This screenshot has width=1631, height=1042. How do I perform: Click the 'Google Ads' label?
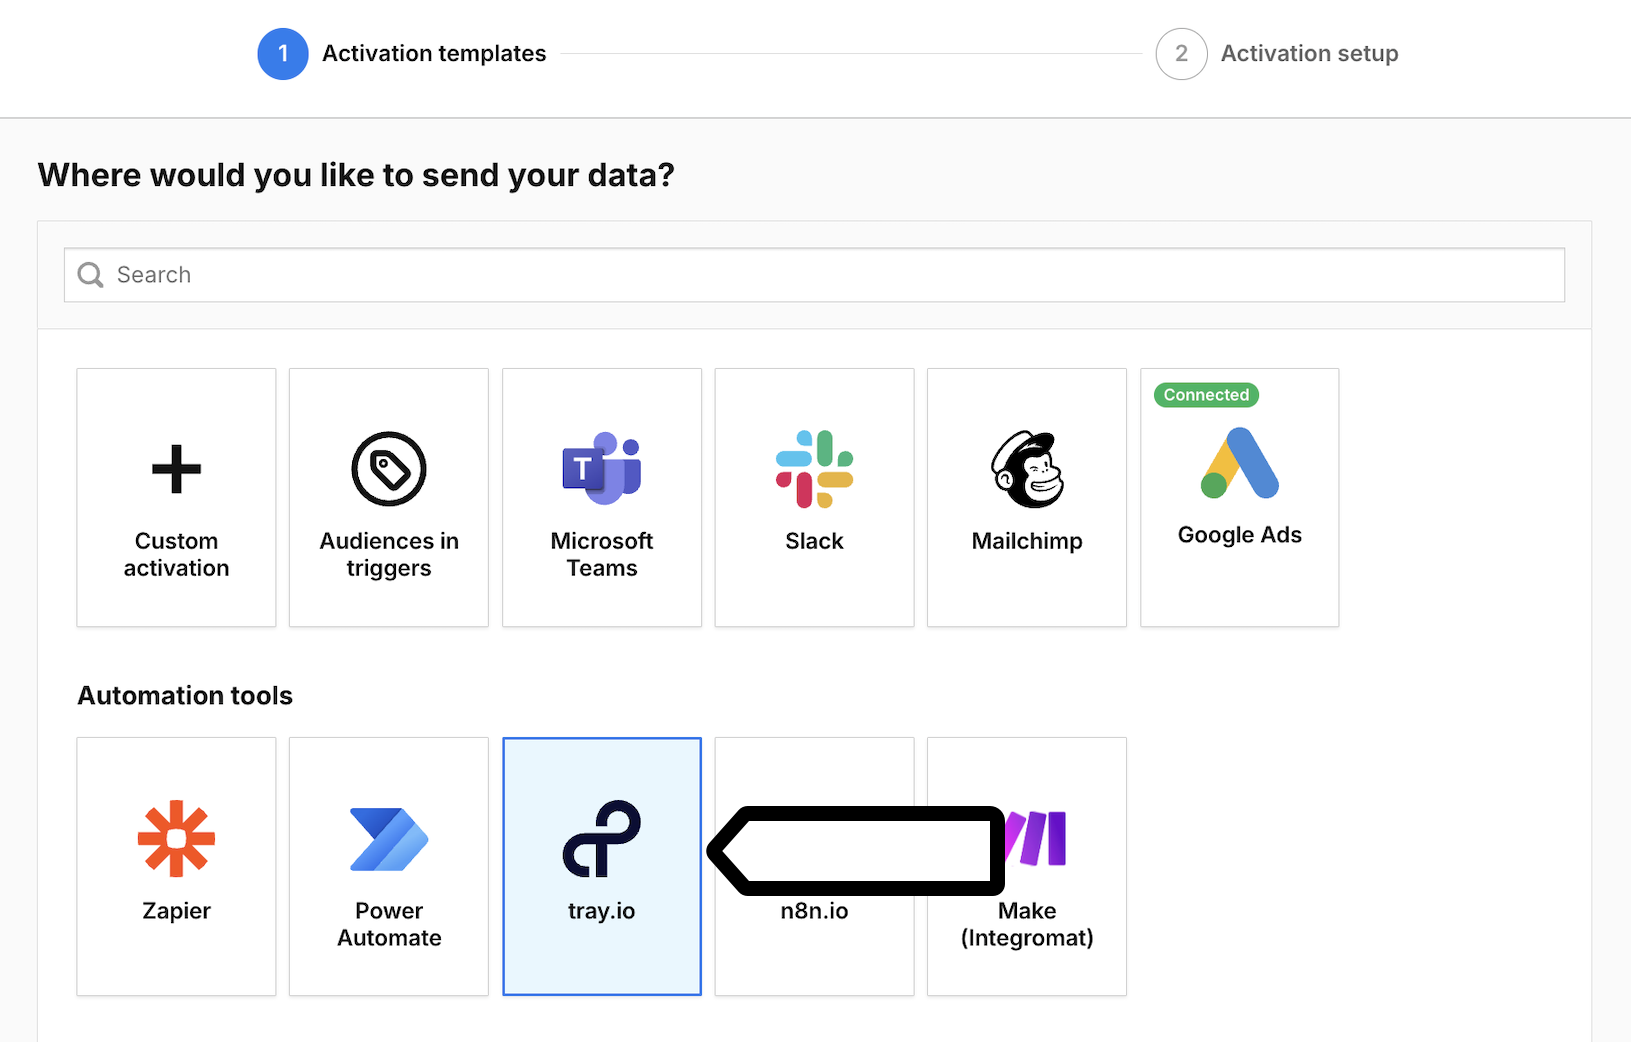pos(1239,535)
